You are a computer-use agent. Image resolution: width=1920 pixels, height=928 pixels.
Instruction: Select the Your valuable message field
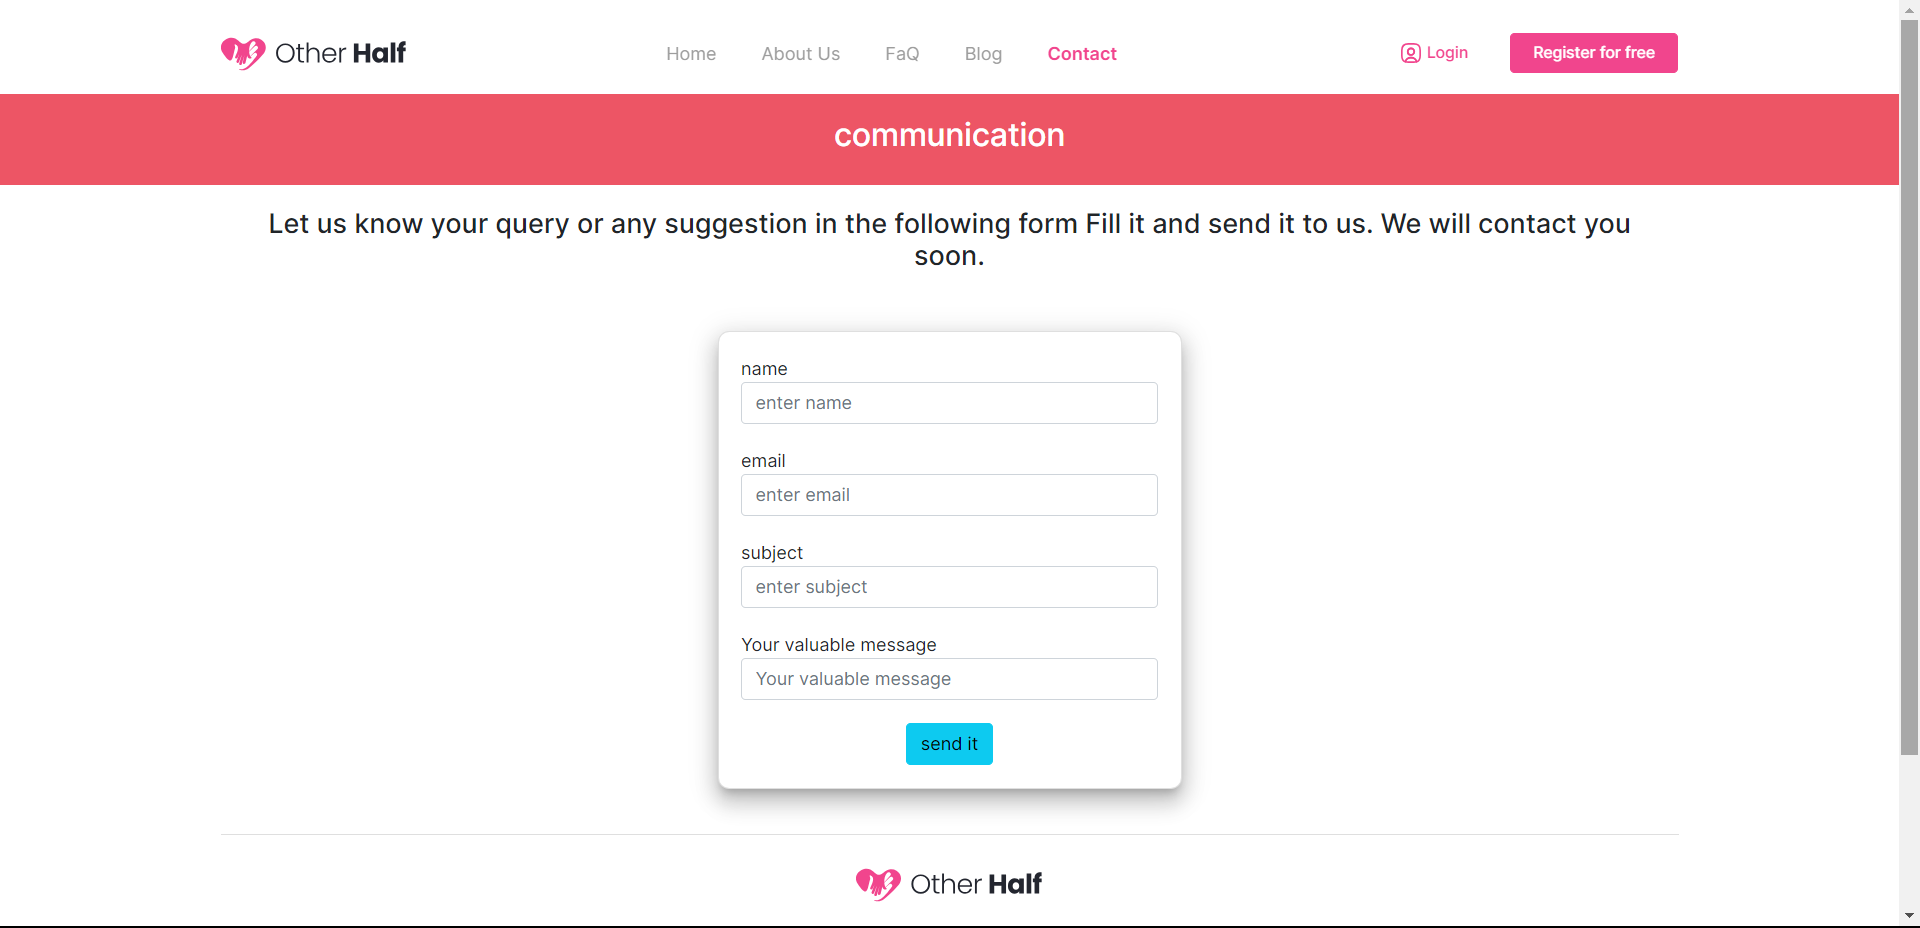pyautogui.click(x=948, y=679)
